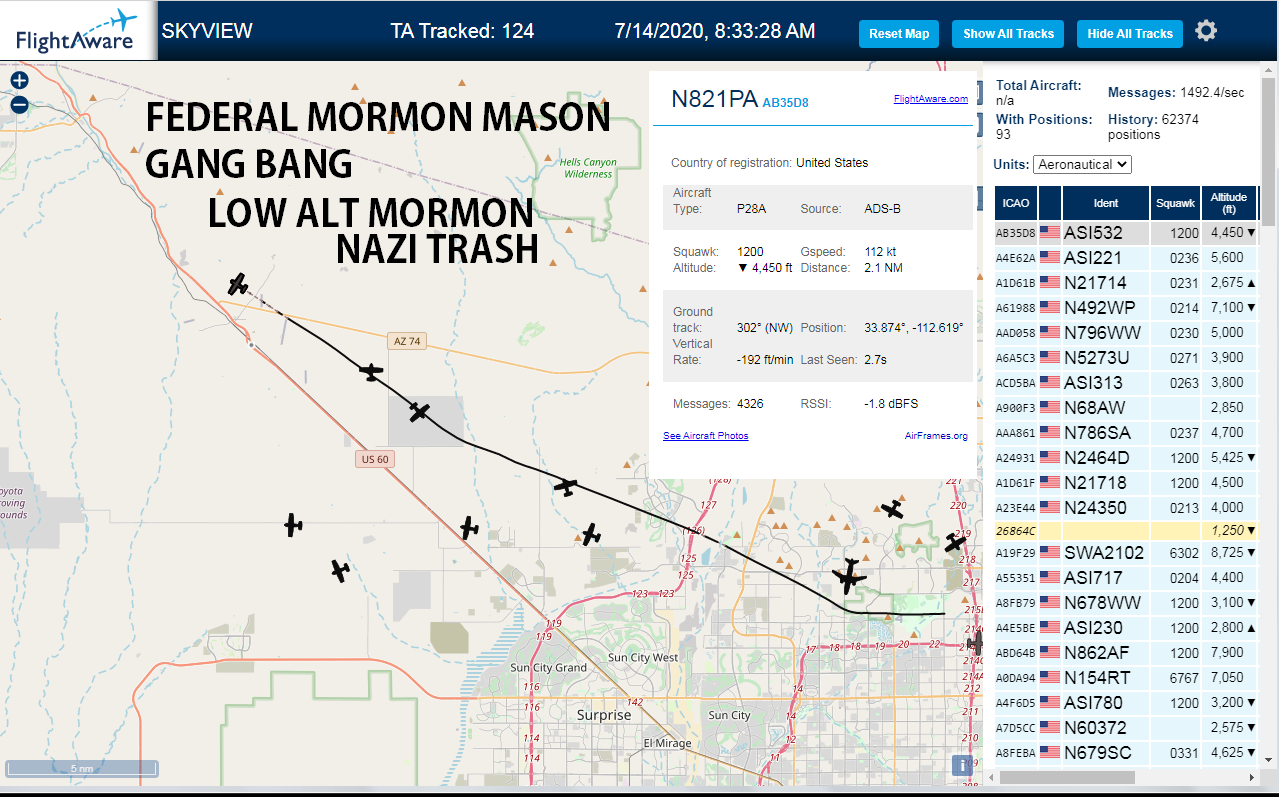The height and width of the screenshot is (797, 1279).
Task: Select the N2464D row
Action: (x=1126, y=458)
